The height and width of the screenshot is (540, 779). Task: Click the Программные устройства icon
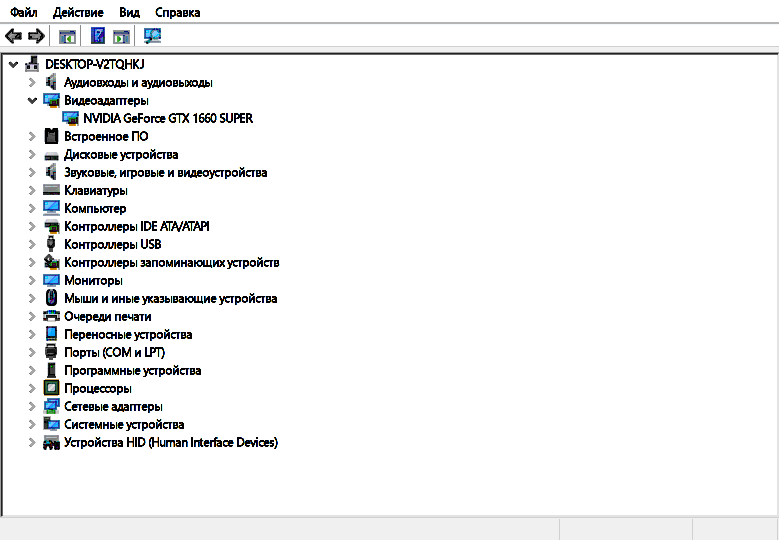click(x=51, y=370)
